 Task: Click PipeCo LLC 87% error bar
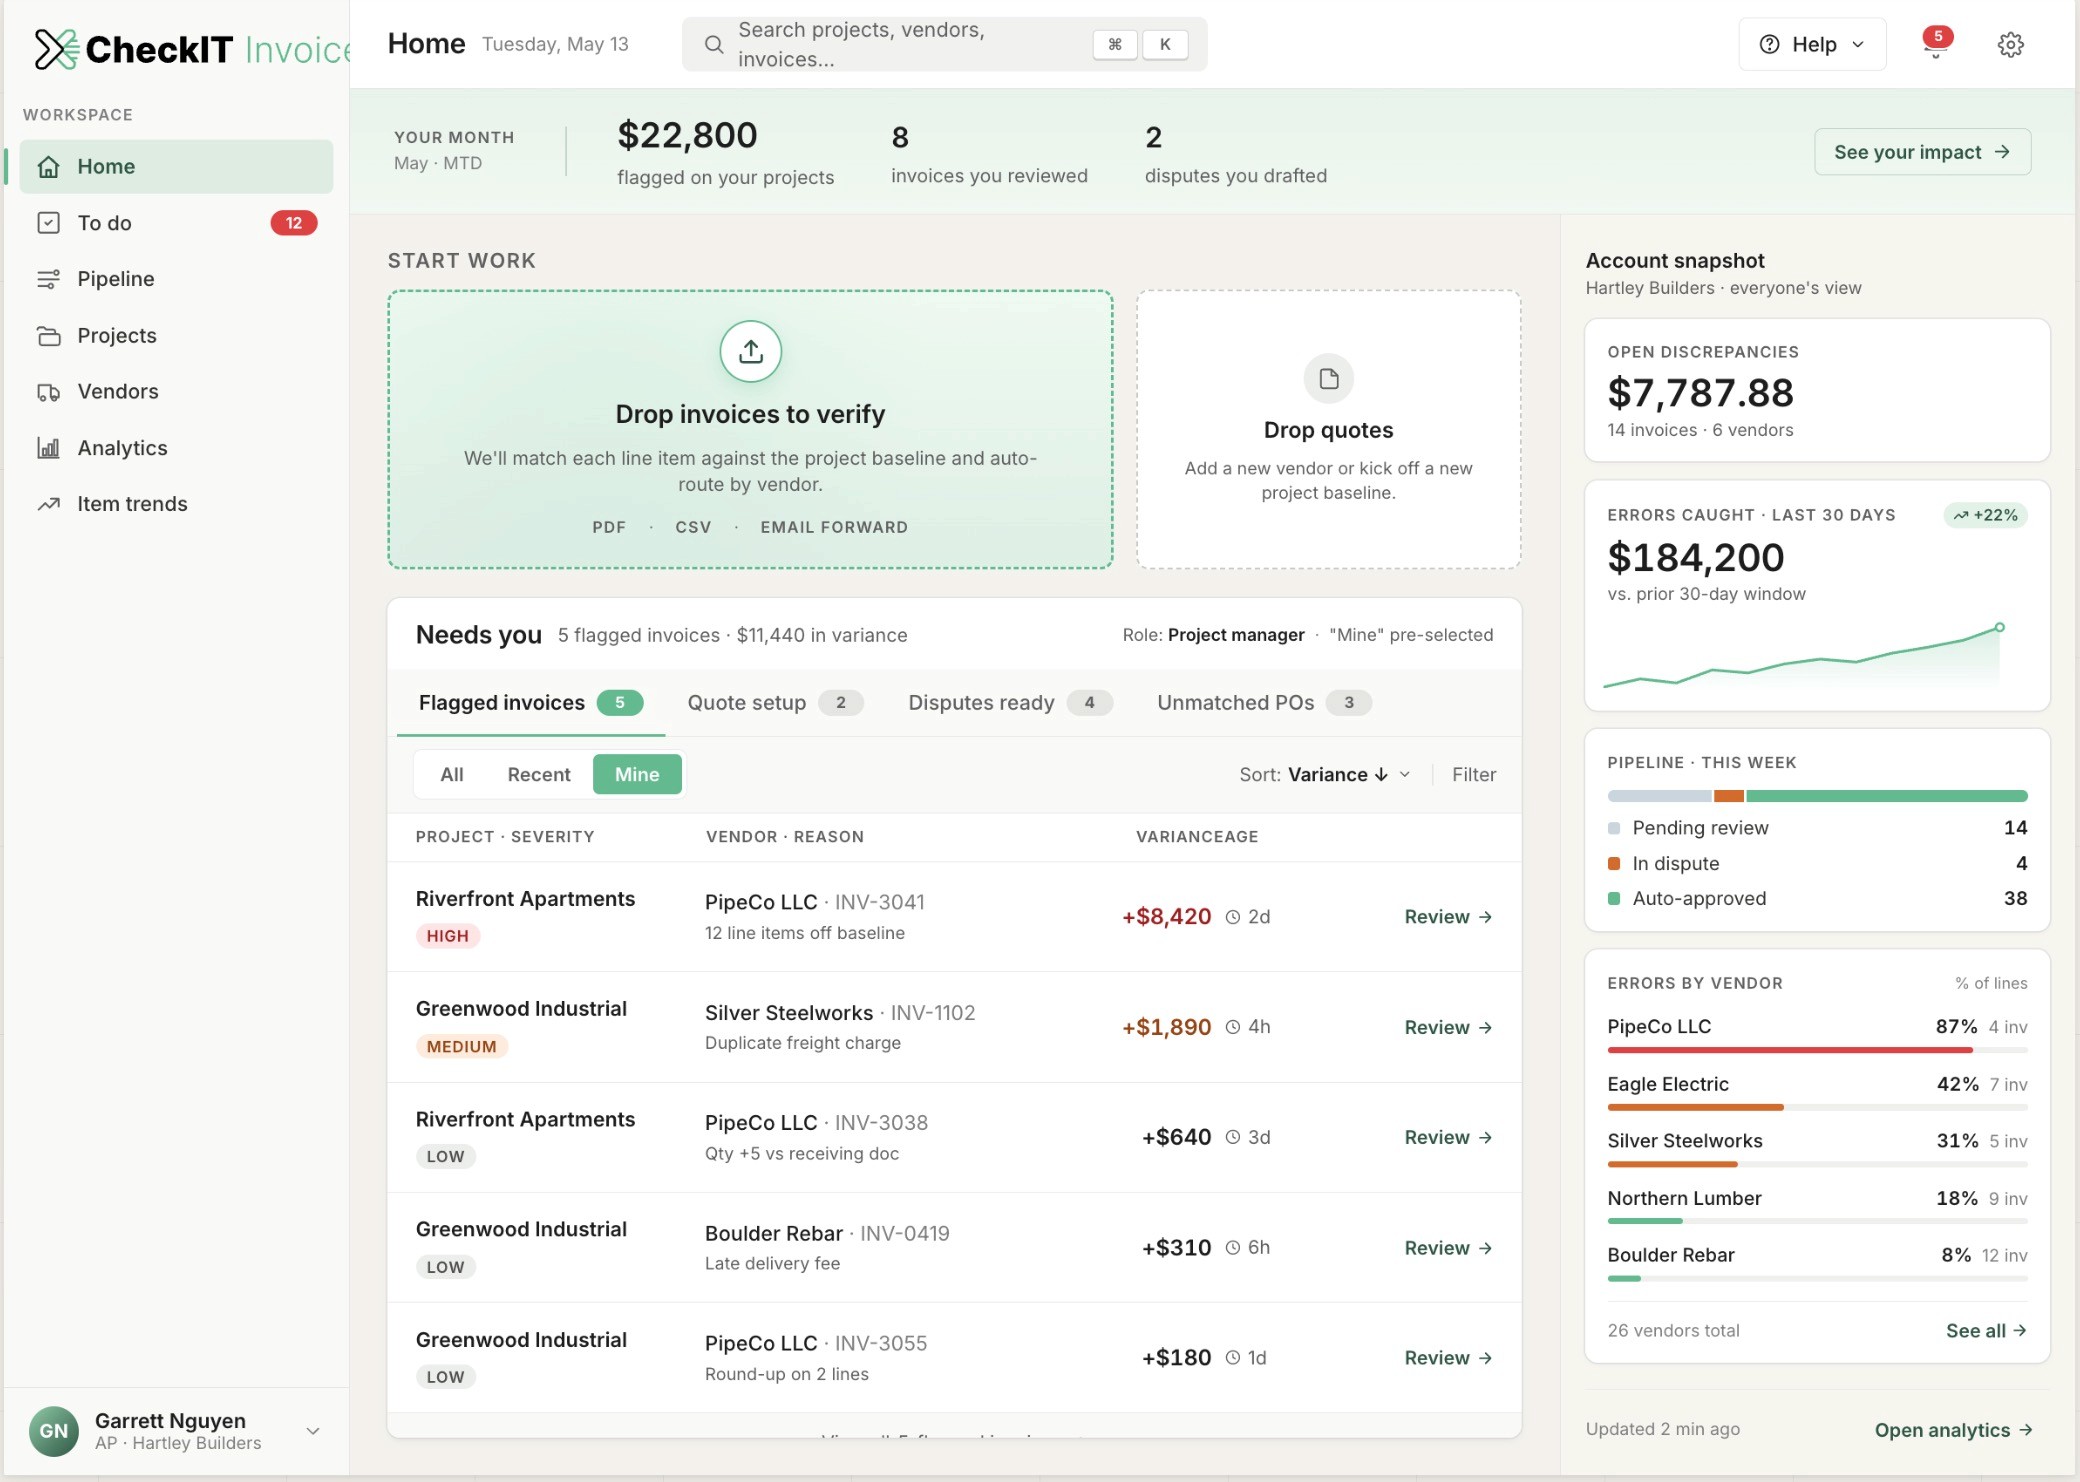1817,1050
